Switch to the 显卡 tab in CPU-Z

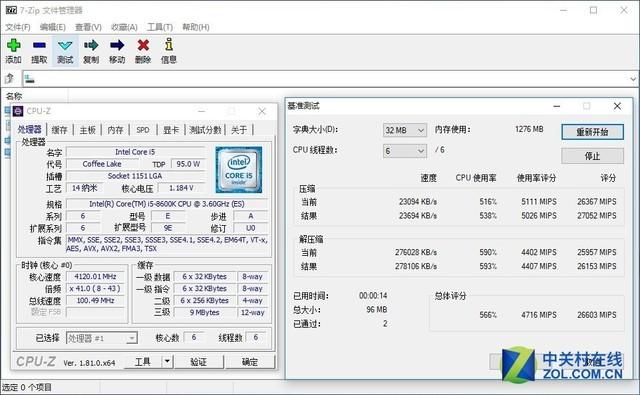tap(171, 130)
